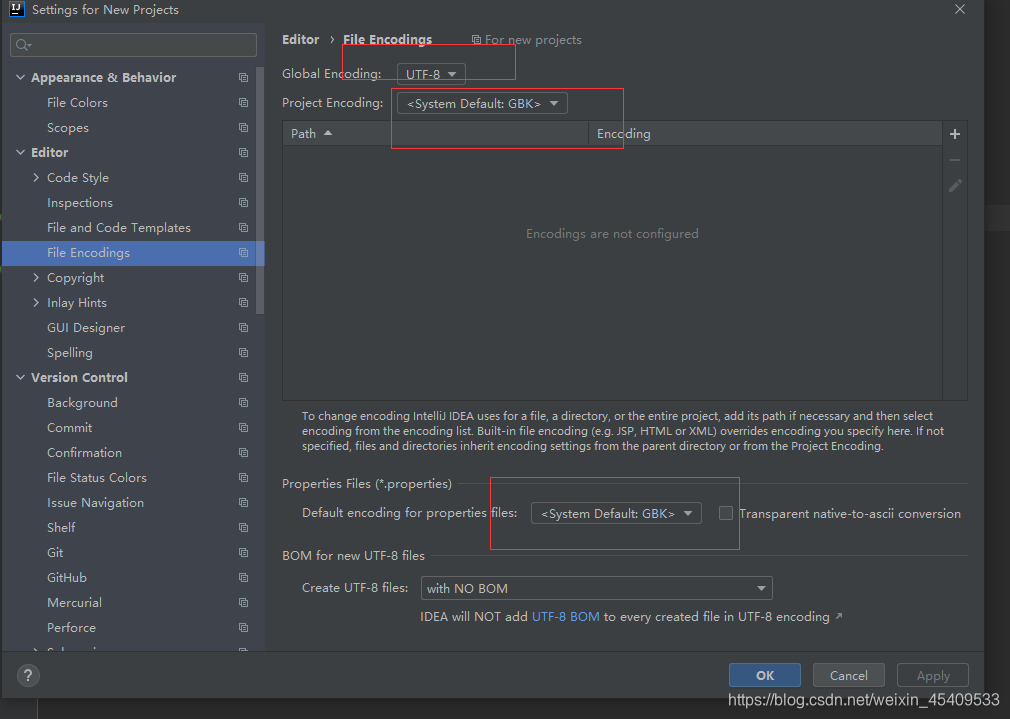
Task: Click the settings tree scrollbar
Action: 260,190
